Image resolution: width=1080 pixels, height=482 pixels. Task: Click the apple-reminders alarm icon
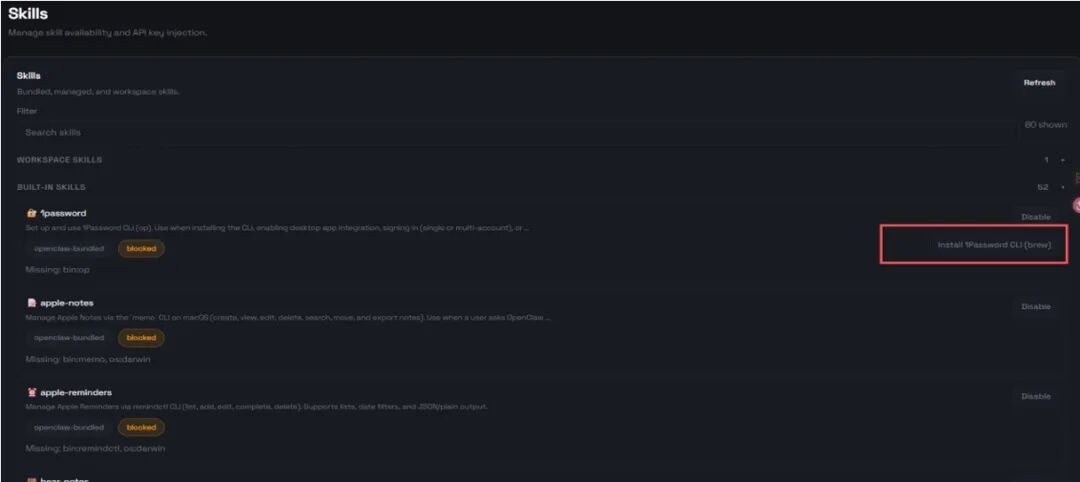click(32, 392)
